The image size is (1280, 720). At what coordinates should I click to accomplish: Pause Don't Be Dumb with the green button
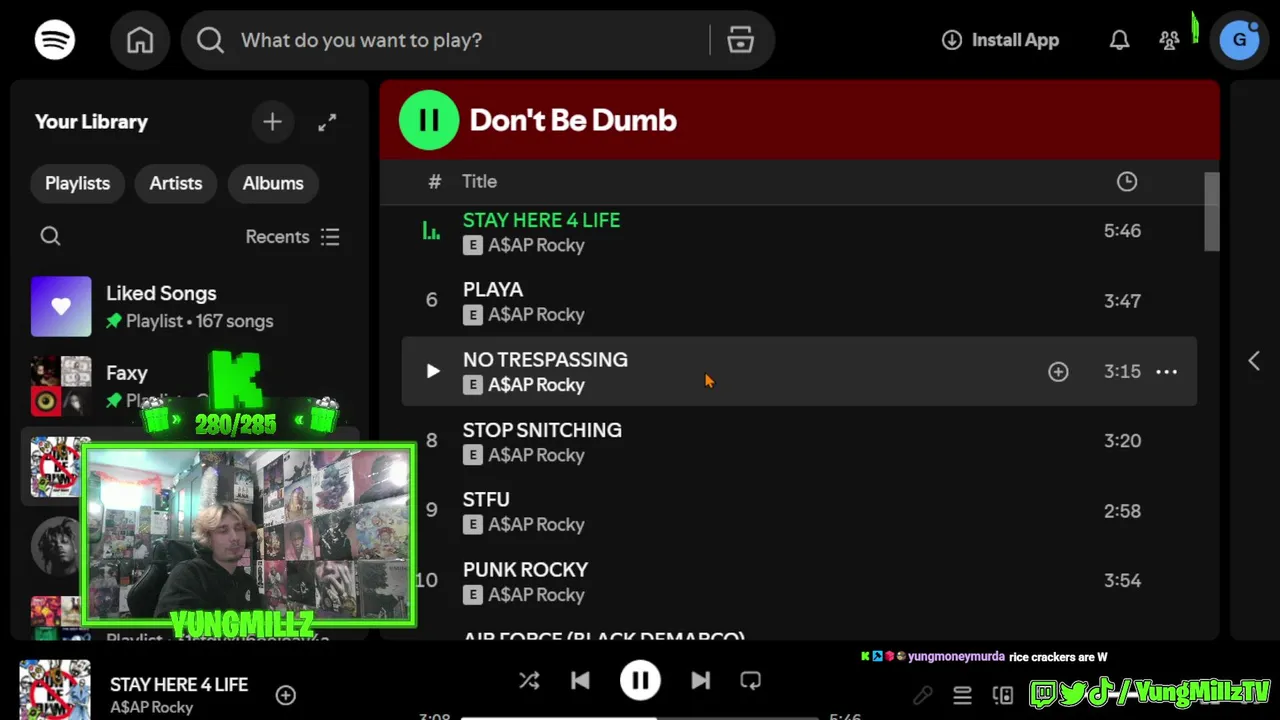point(429,120)
